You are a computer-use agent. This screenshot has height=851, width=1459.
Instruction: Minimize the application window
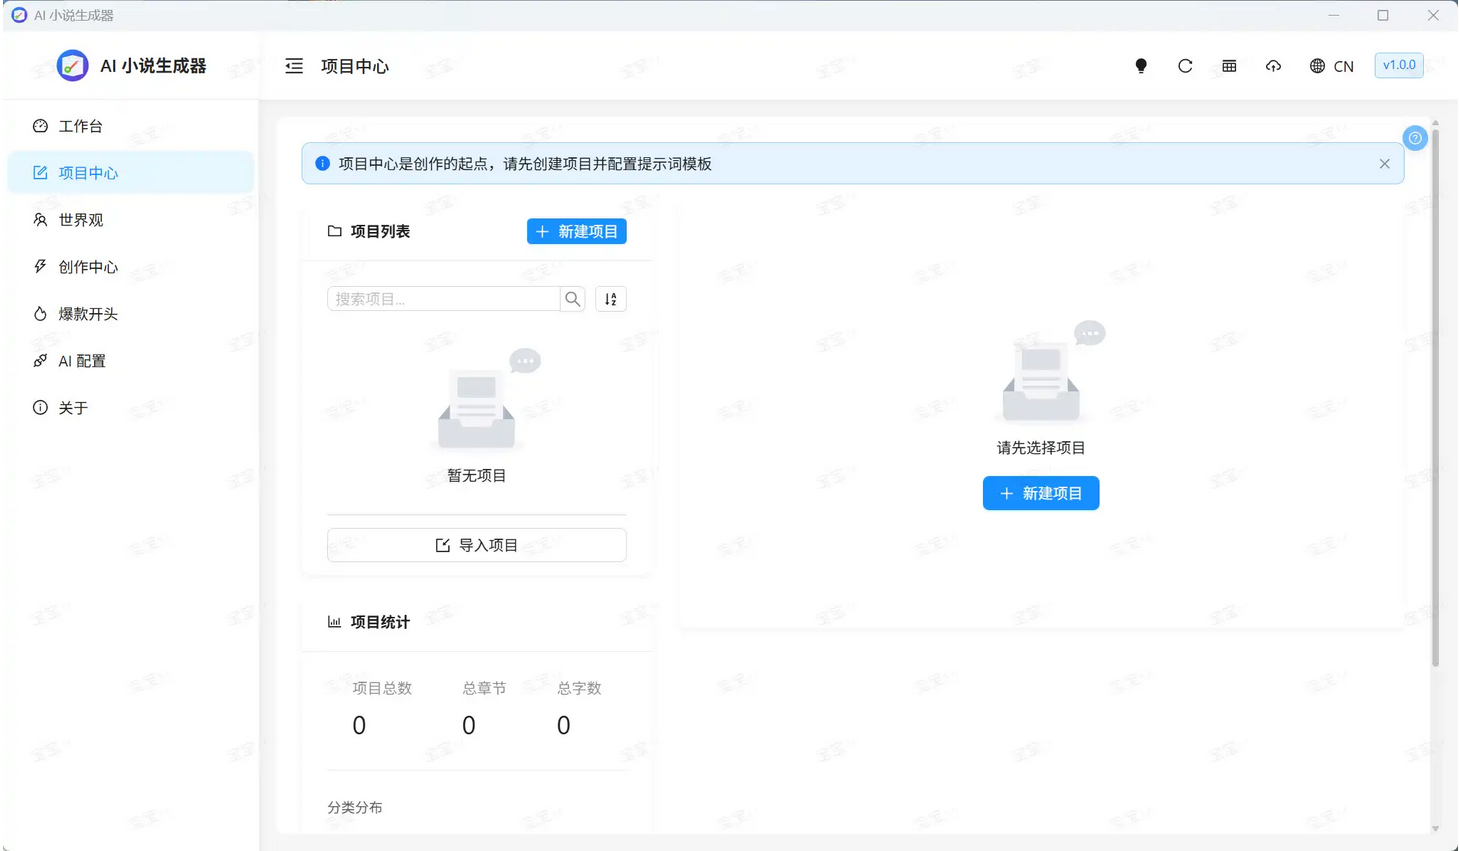pyautogui.click(x=1334, y=15)
